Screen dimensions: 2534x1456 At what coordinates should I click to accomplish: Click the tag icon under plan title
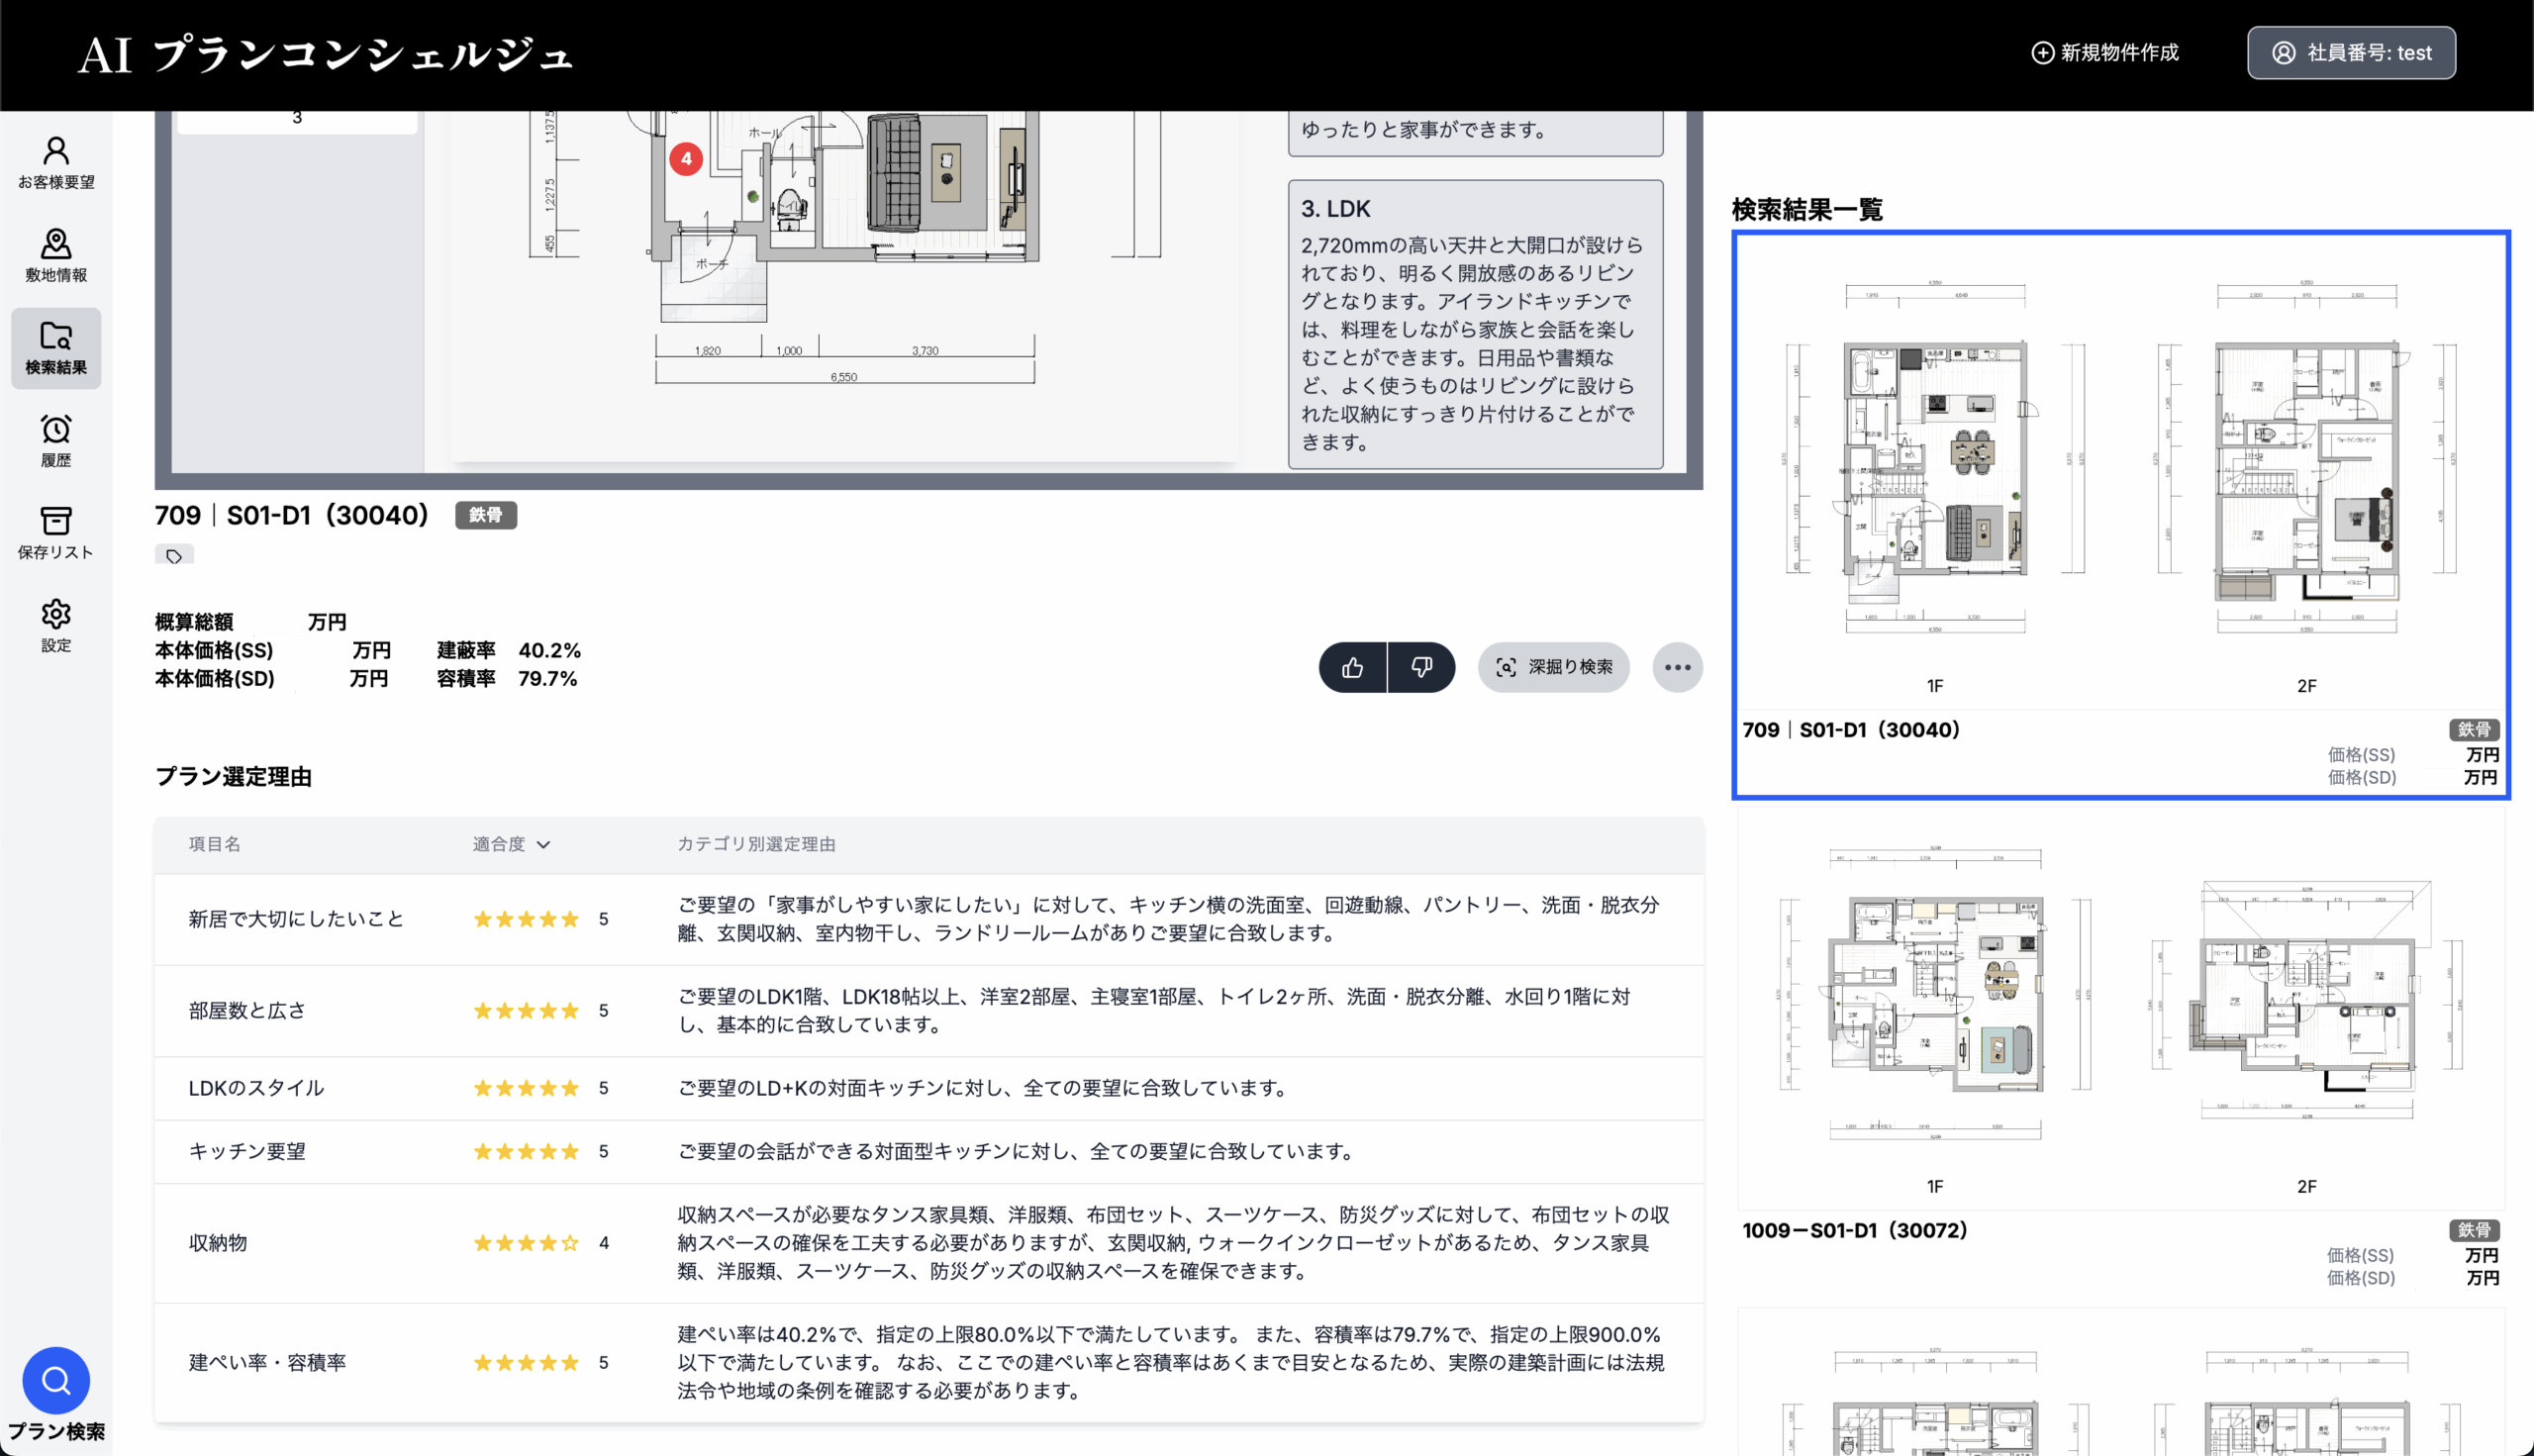[x=174, y=556]
